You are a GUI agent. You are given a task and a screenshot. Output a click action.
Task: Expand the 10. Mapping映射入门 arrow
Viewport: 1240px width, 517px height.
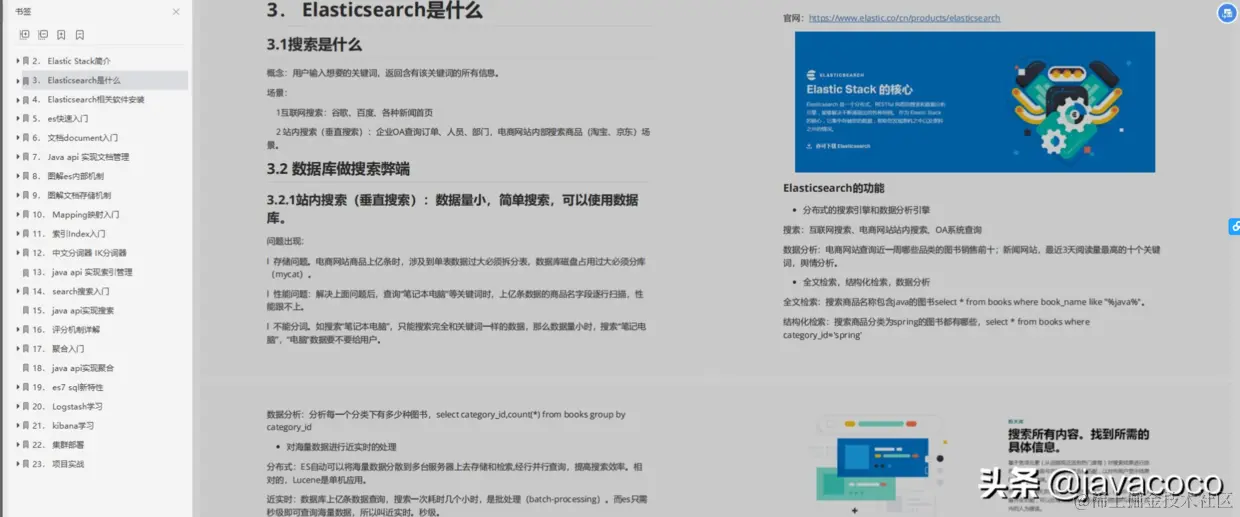pos(17,215)
